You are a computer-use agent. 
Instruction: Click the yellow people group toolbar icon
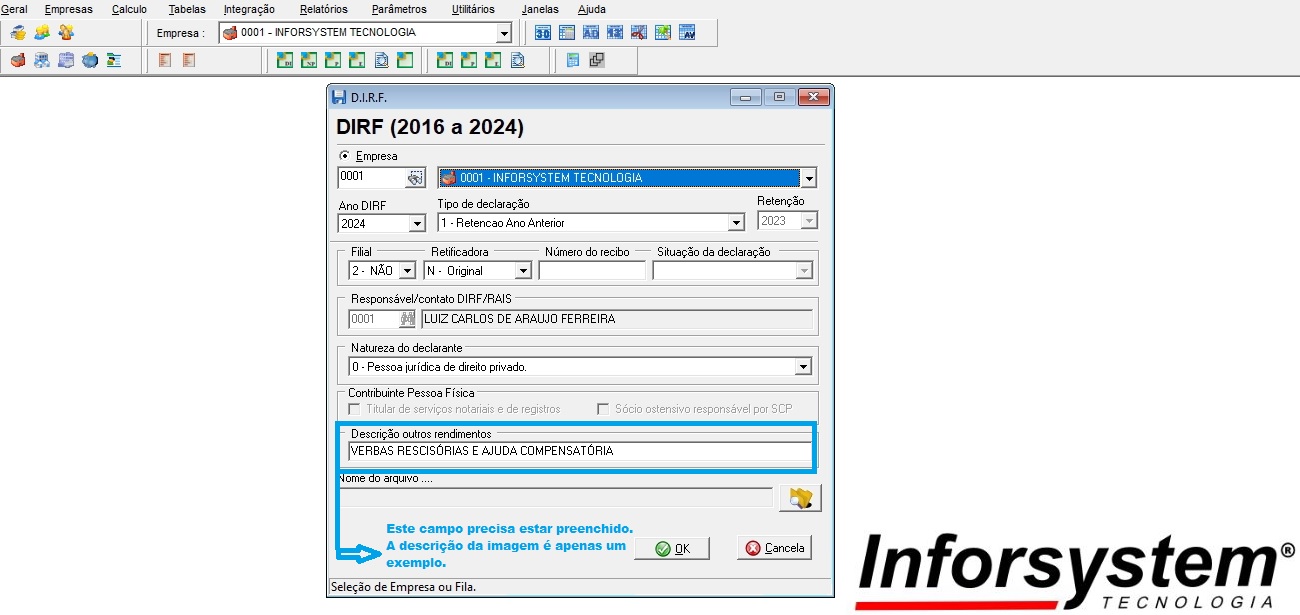[42, 33]
